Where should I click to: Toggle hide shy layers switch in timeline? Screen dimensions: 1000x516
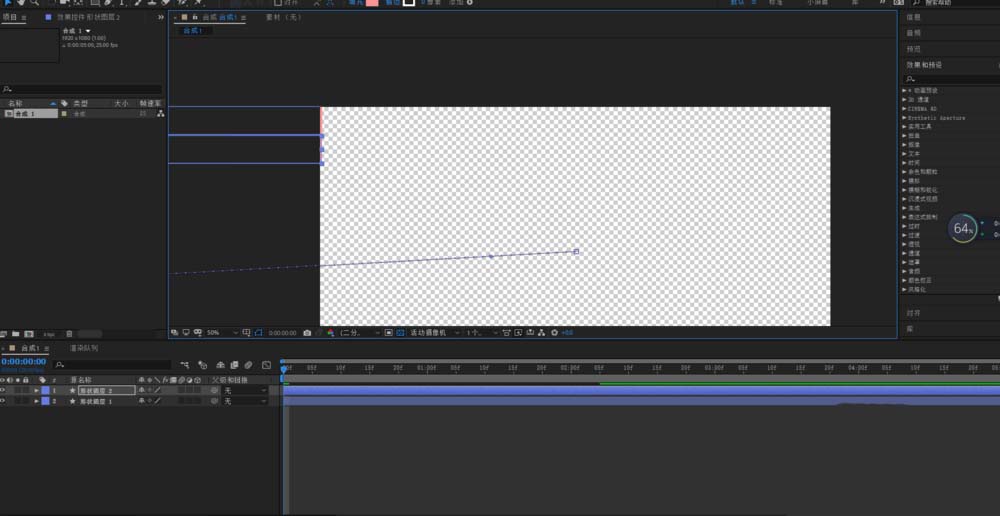click(x=221, y=365)
